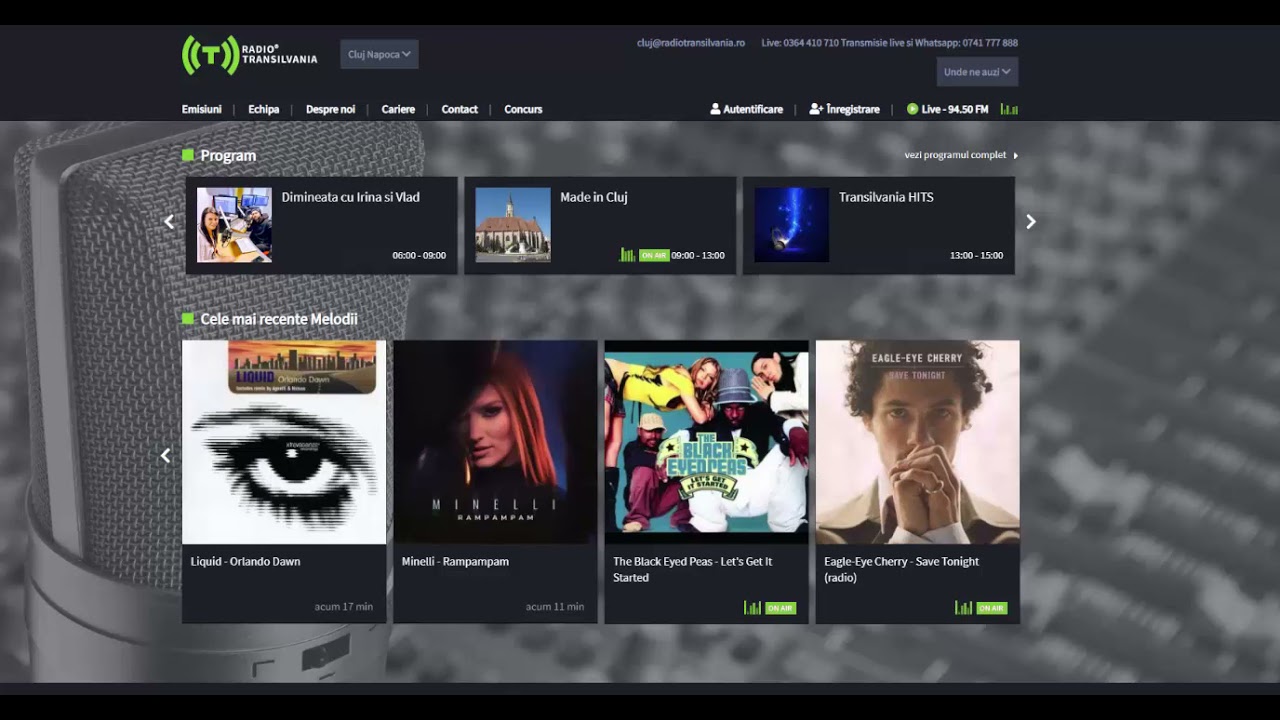This screenshot has width=1280, height=720.
Task: Click the 'acum 17 min' timestamp
Action: point(344,607)
